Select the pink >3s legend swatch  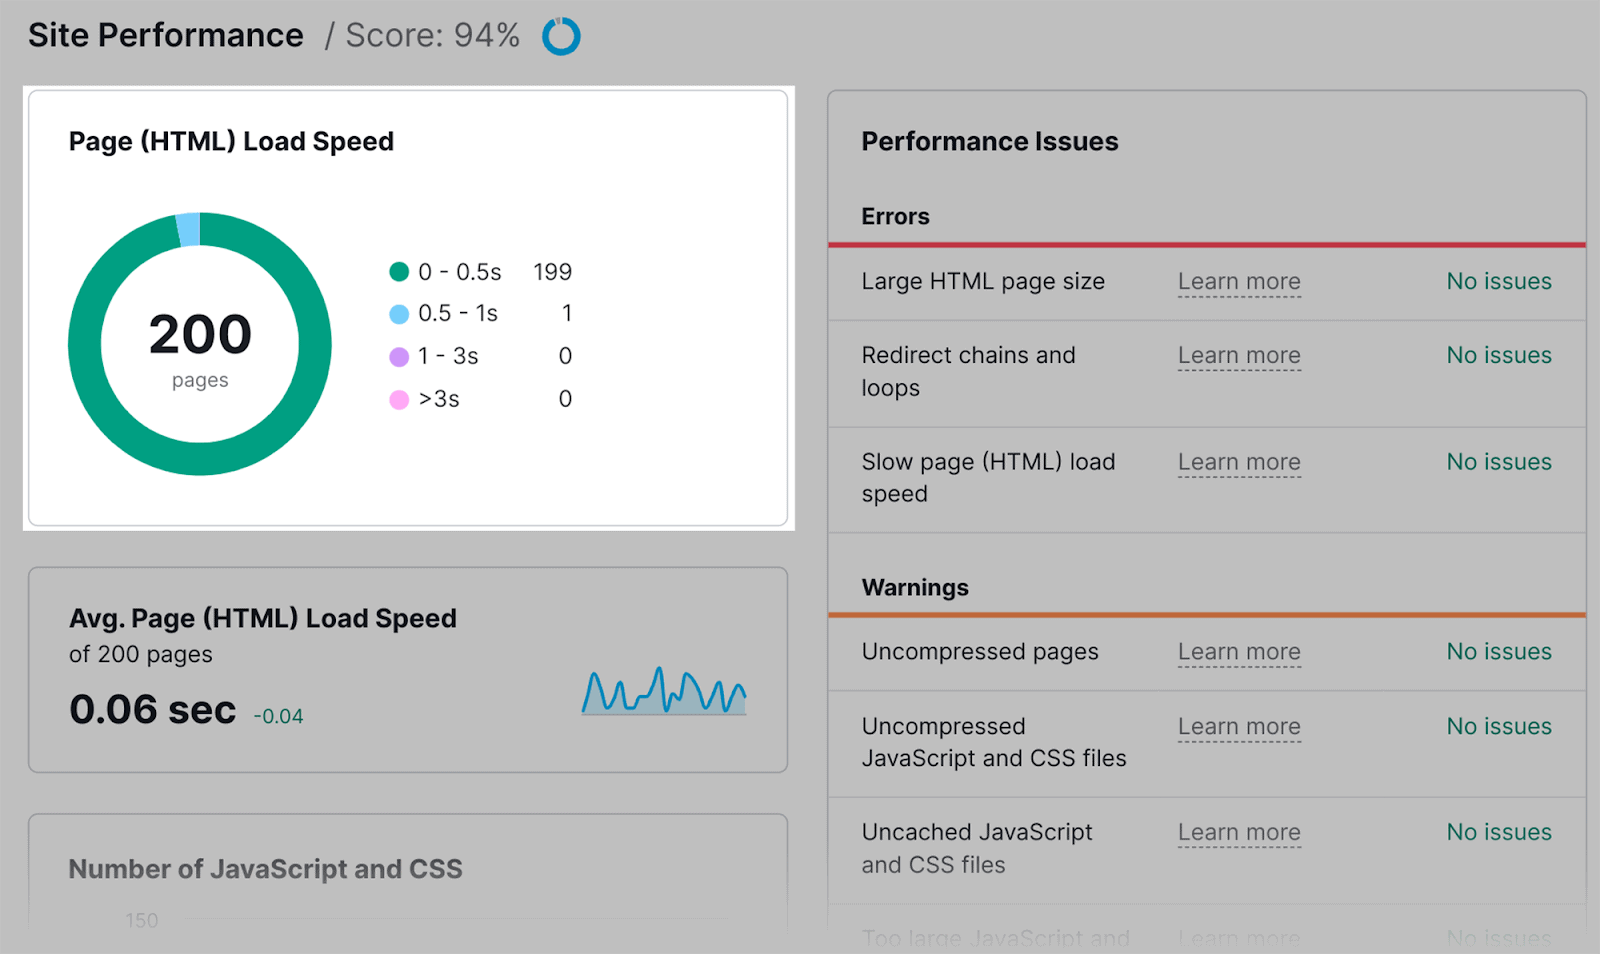pos(399,399)
